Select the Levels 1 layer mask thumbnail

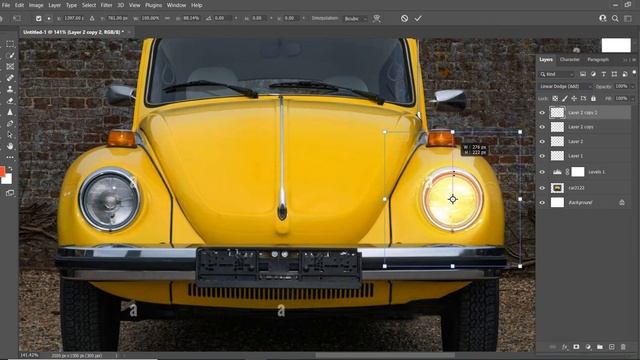578,172
